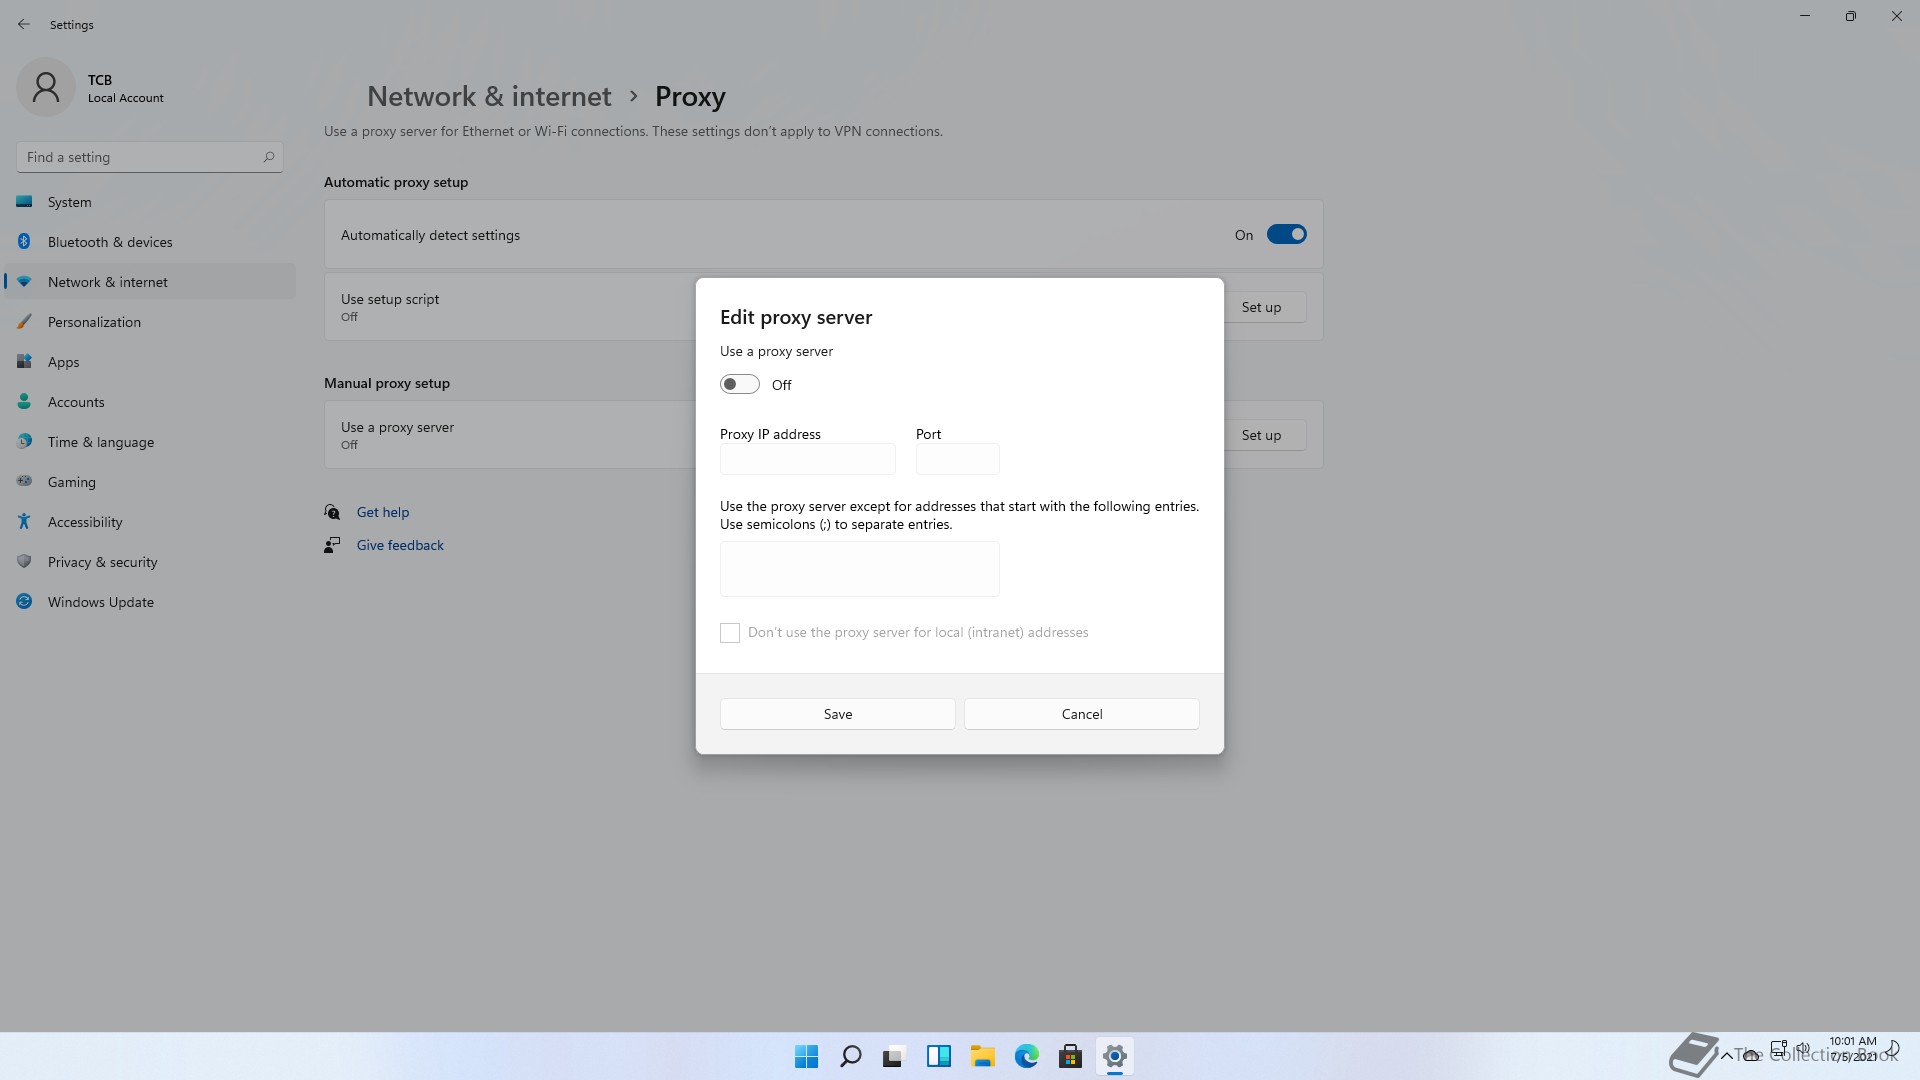This screenshot has width=1920, height=1080.
Task: Open Windows Start button on taskbar
Action: click(x=806, y=1056)
